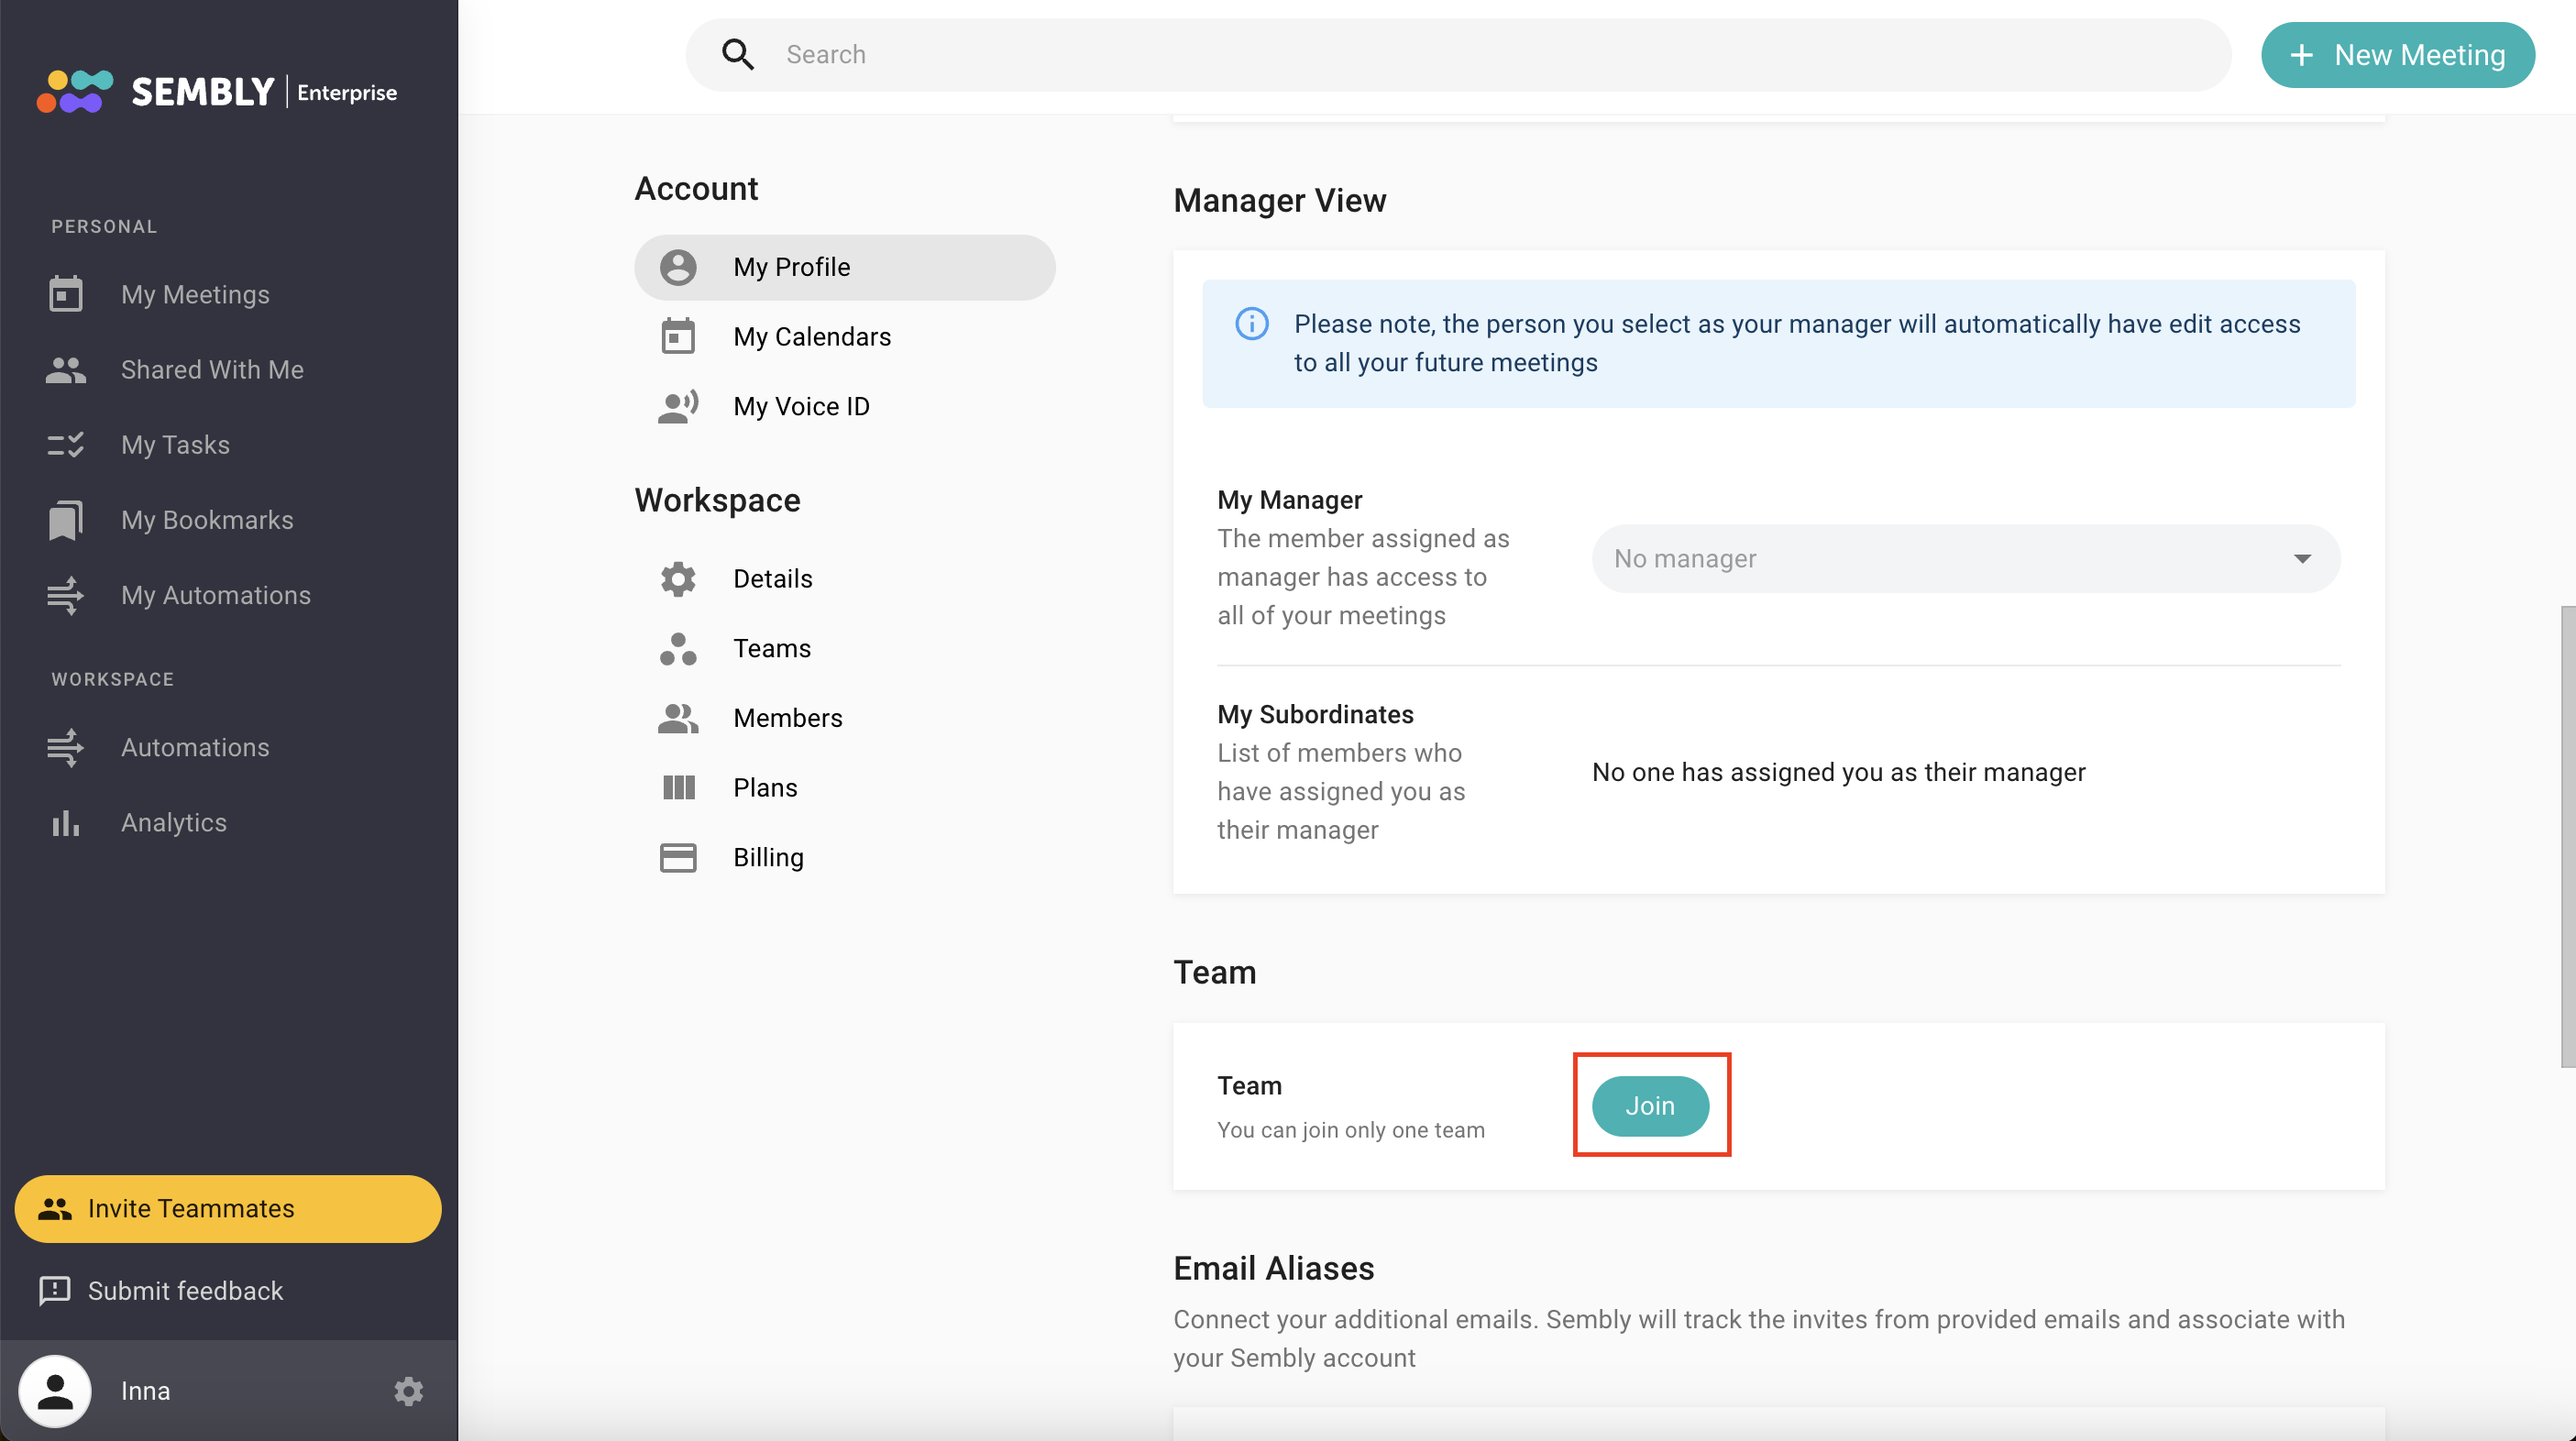This screenshot has height=1441, width=2576.
Task: Go to workspace Members page
Action: click(x=787, y=718)
